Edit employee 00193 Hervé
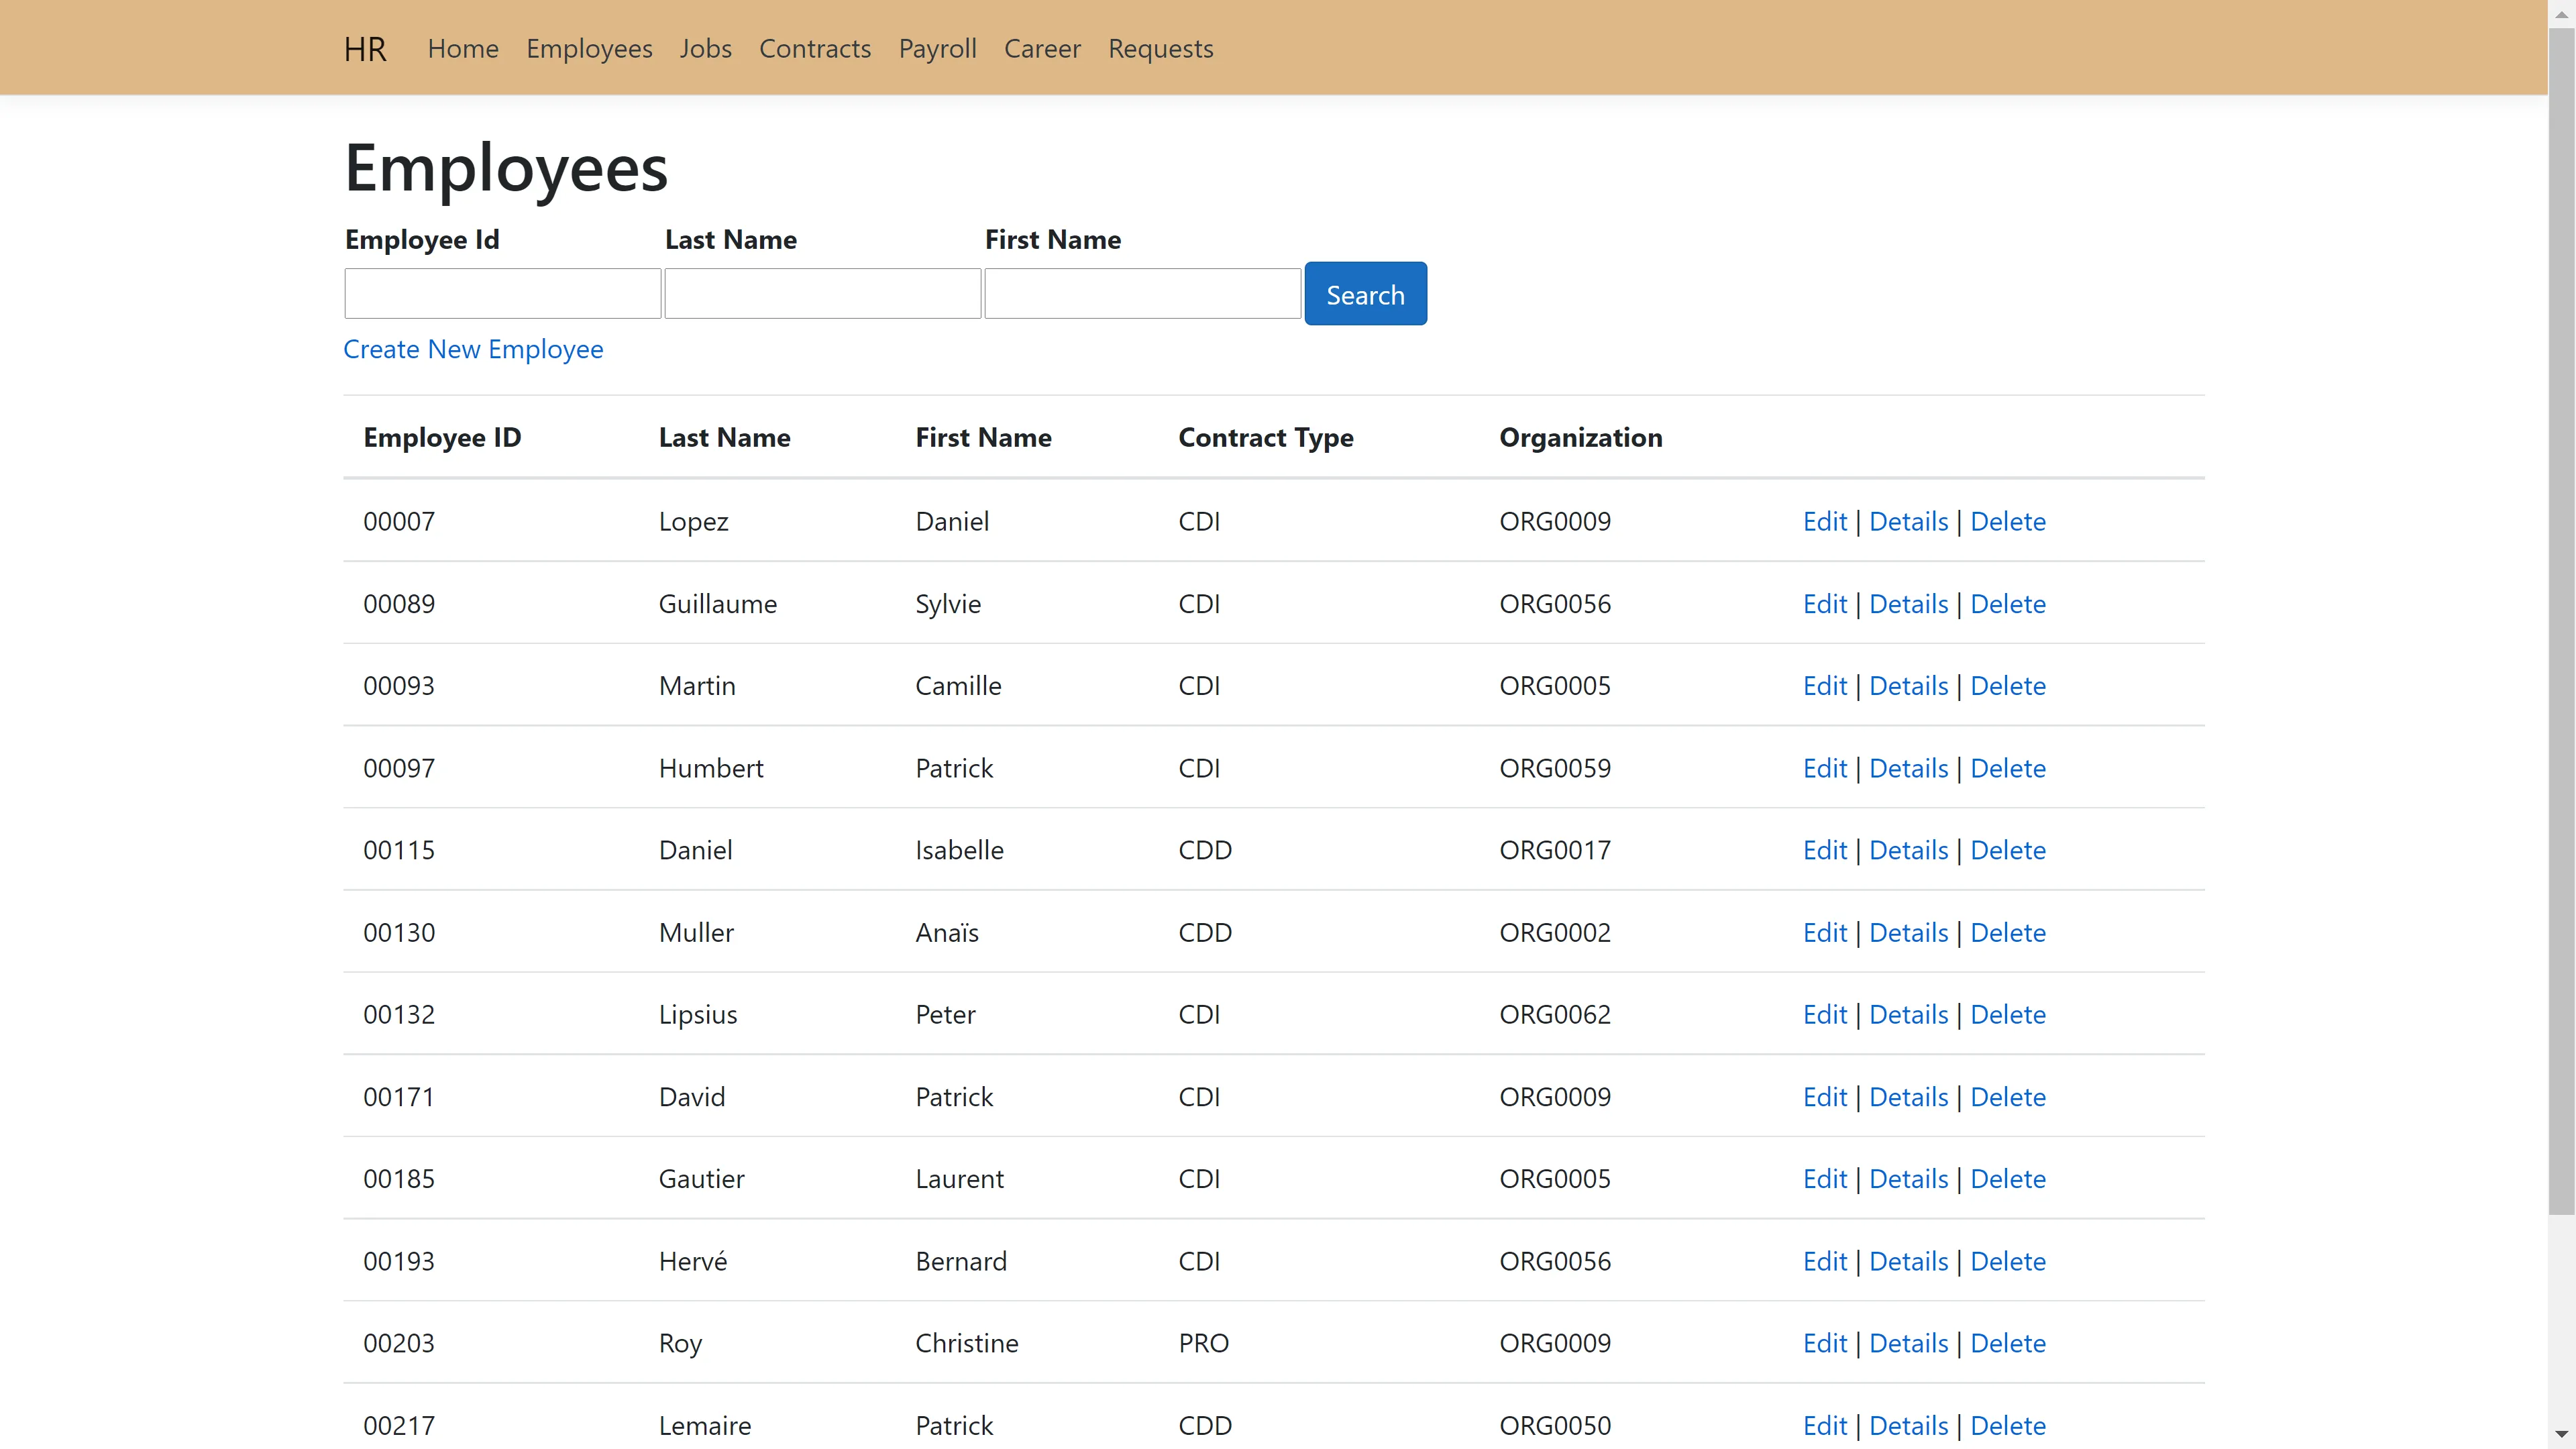2576x1449 pixels. pyautogui.click(x=1824, y=1261)
